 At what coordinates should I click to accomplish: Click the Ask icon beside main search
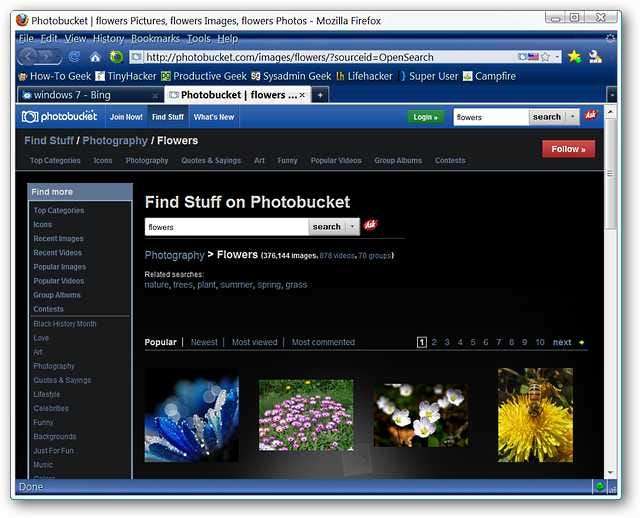click(x=370, y=226)
